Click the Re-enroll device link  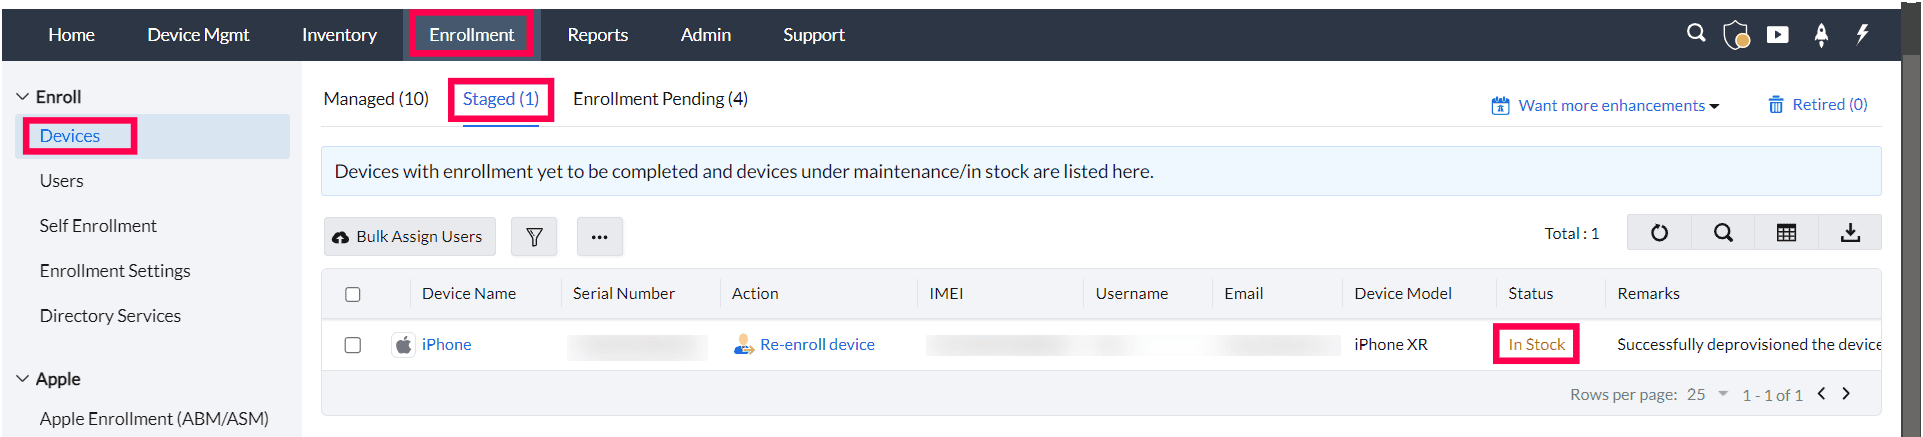click(816, 345)
